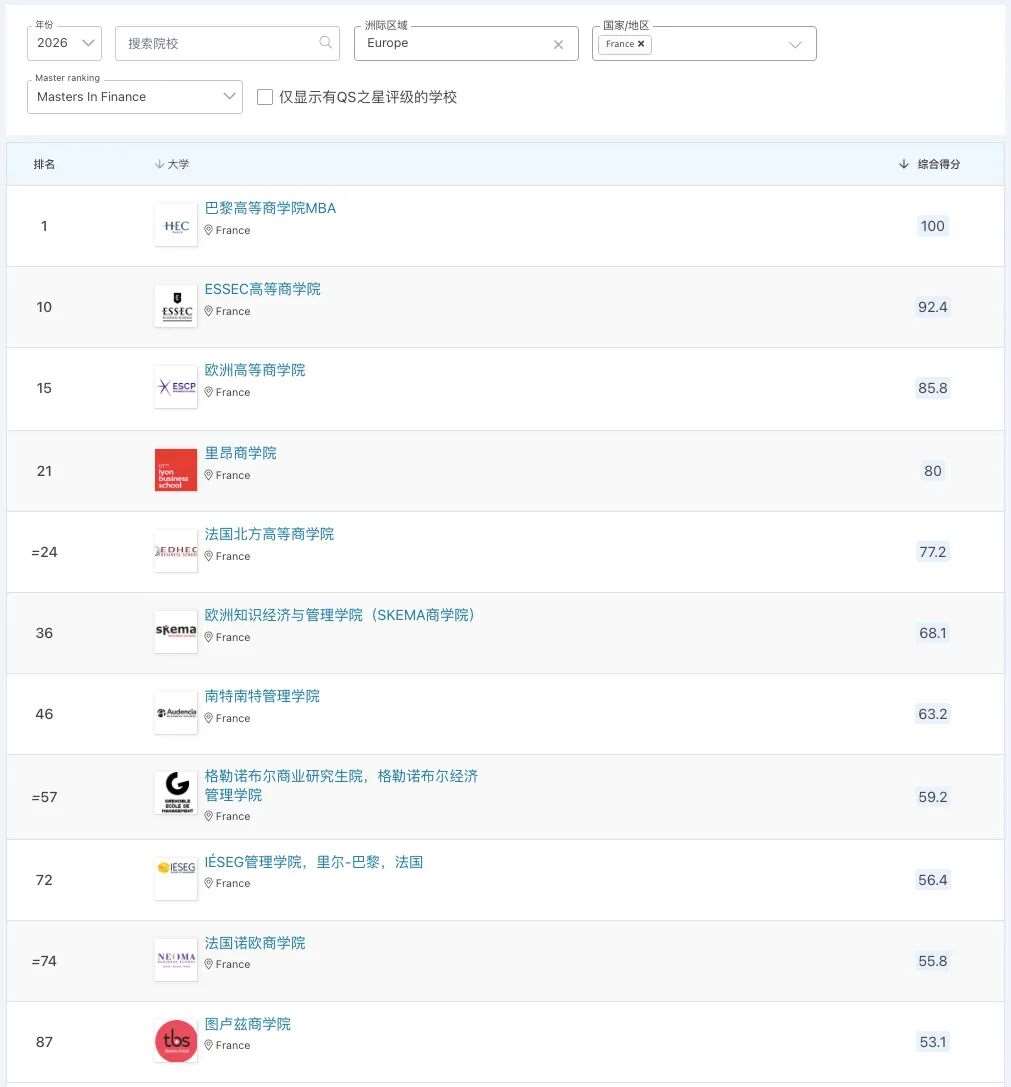Click the red Lyon business school logo

pyautogui.click(x=176, y=470)
